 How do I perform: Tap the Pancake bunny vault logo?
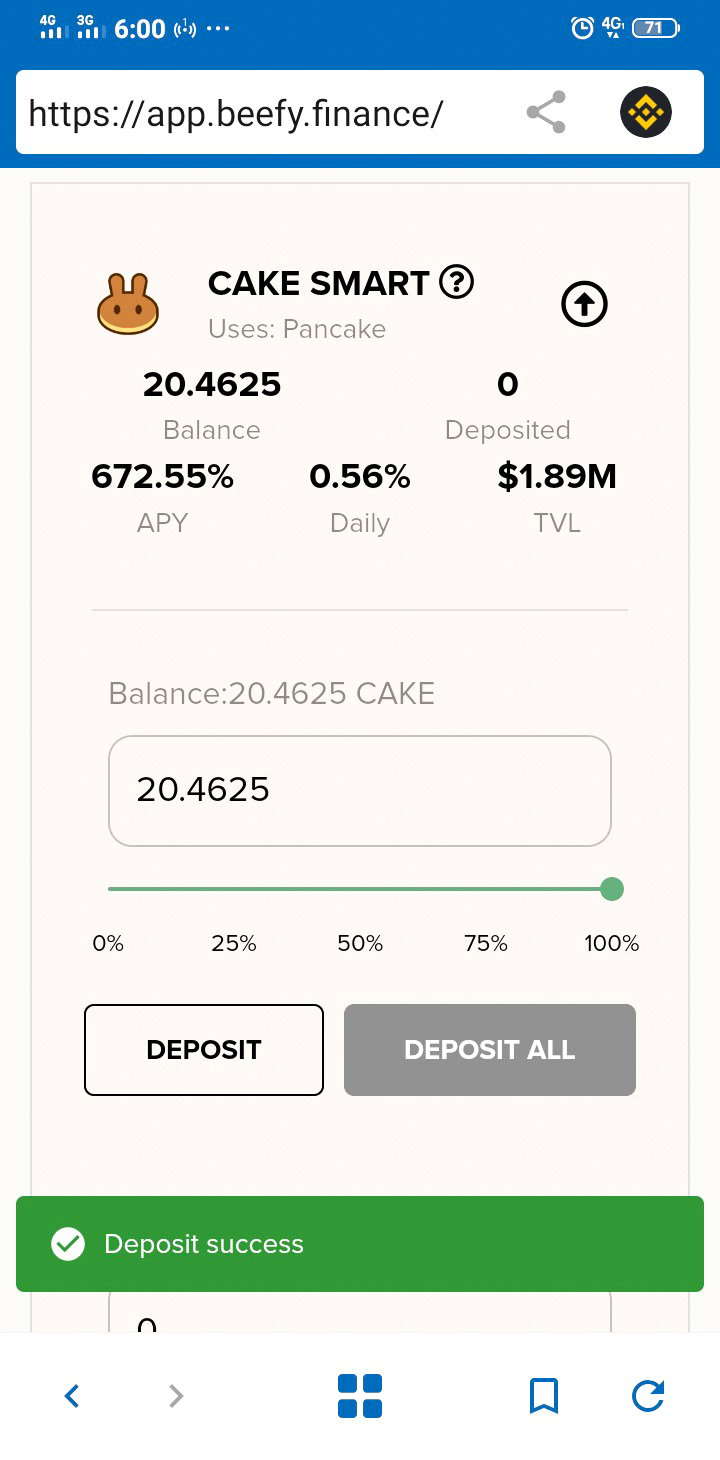coord(127,304)
